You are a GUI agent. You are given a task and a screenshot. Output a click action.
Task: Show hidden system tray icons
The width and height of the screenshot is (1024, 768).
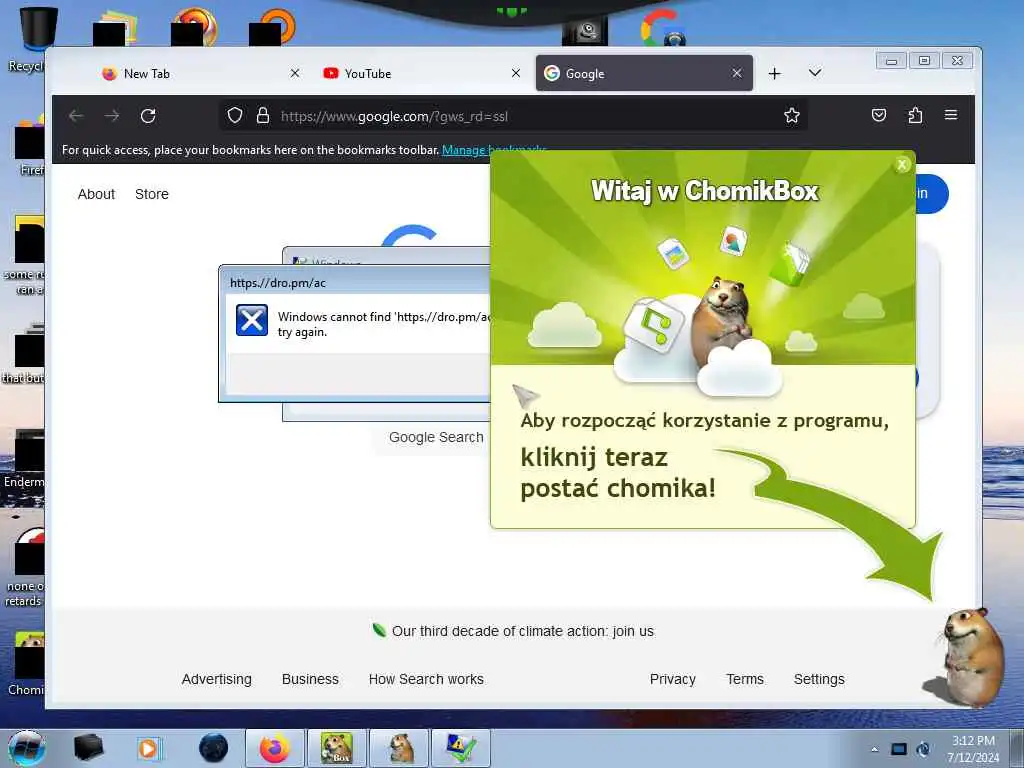pos(874,749)
